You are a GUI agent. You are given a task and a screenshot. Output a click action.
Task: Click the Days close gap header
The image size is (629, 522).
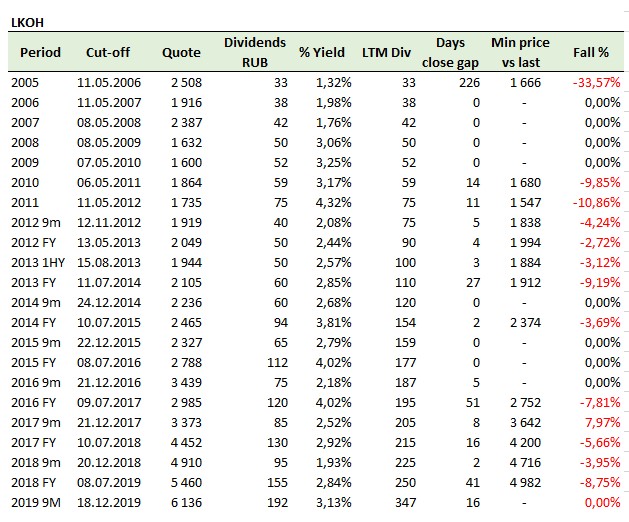click(x=450, y=53)
